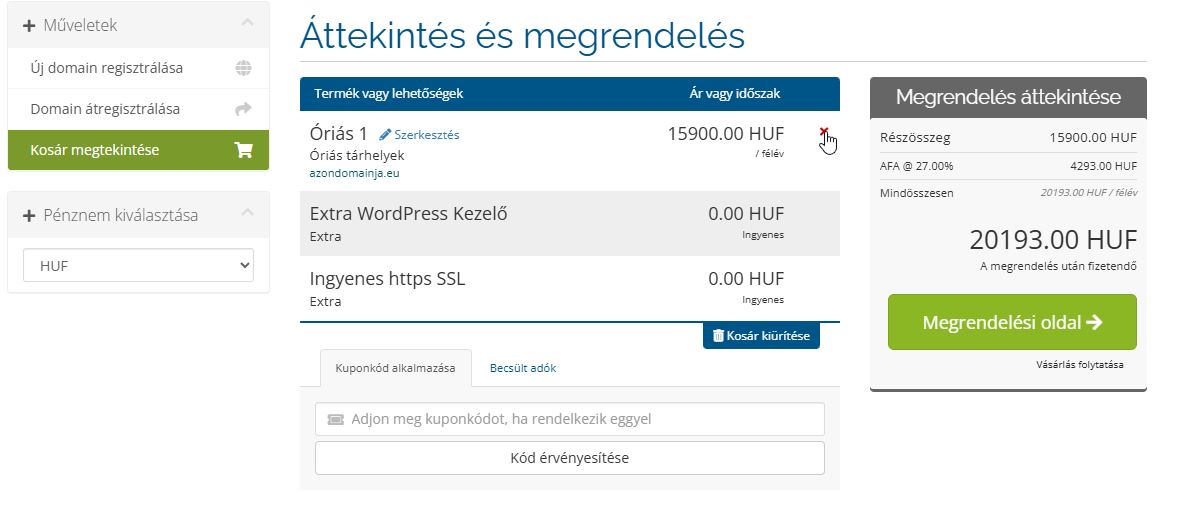The width and height of the screenshot is (1193, 509).
Task: Focus the coupon code input field
Action: pyautogui.click(x=580, y=419)
